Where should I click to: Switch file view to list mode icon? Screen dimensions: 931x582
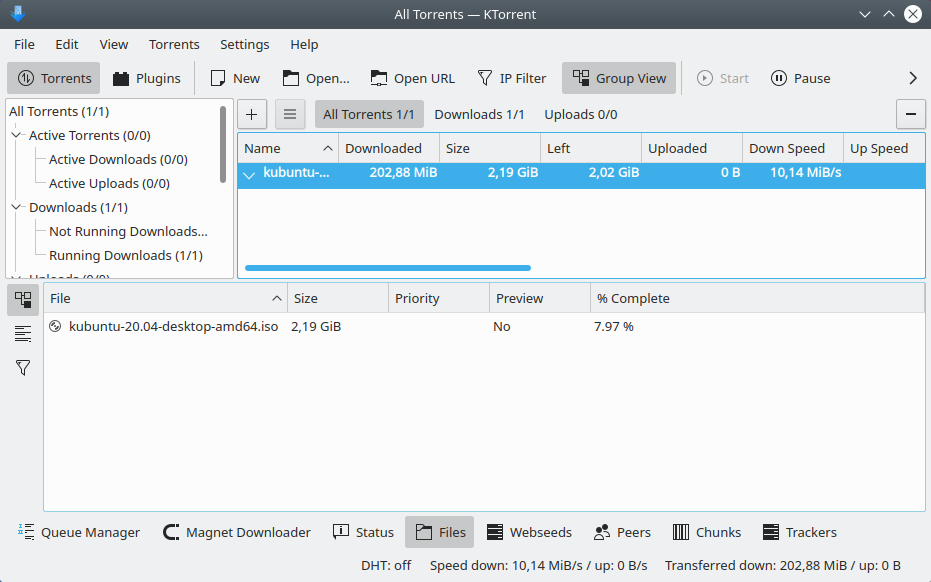[23, 334]
